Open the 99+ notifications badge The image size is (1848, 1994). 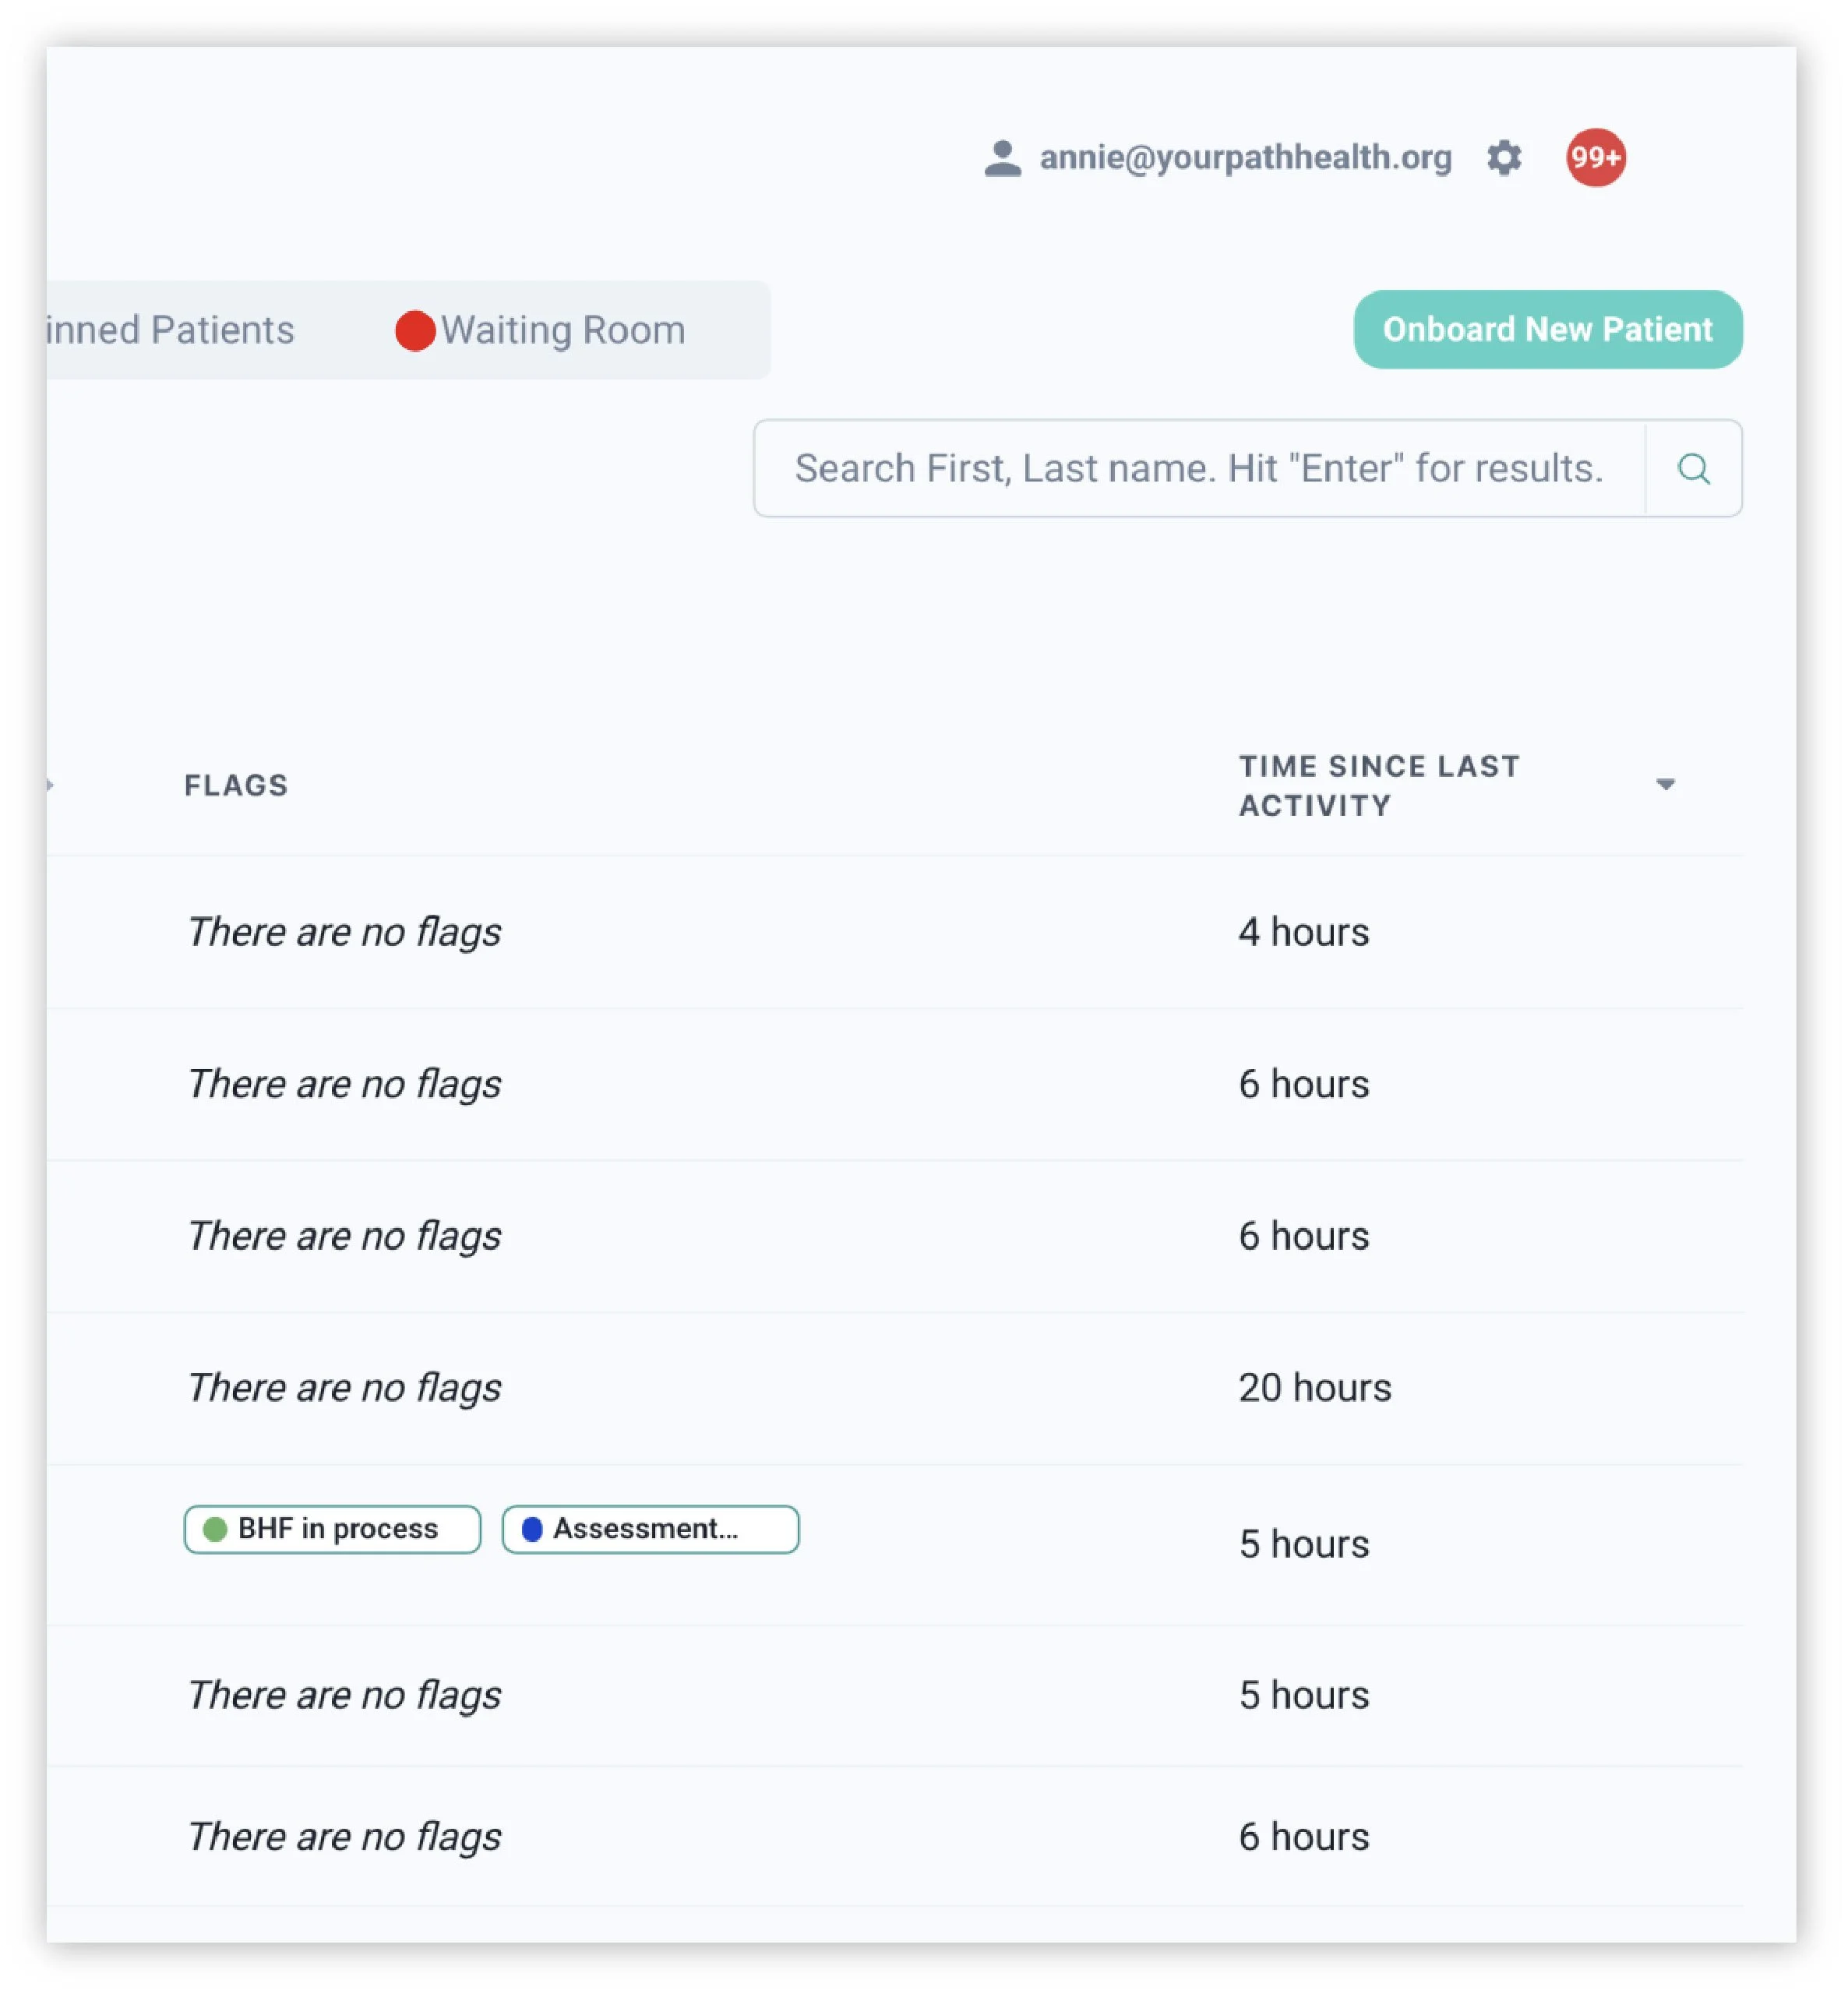coord(1595,157)
